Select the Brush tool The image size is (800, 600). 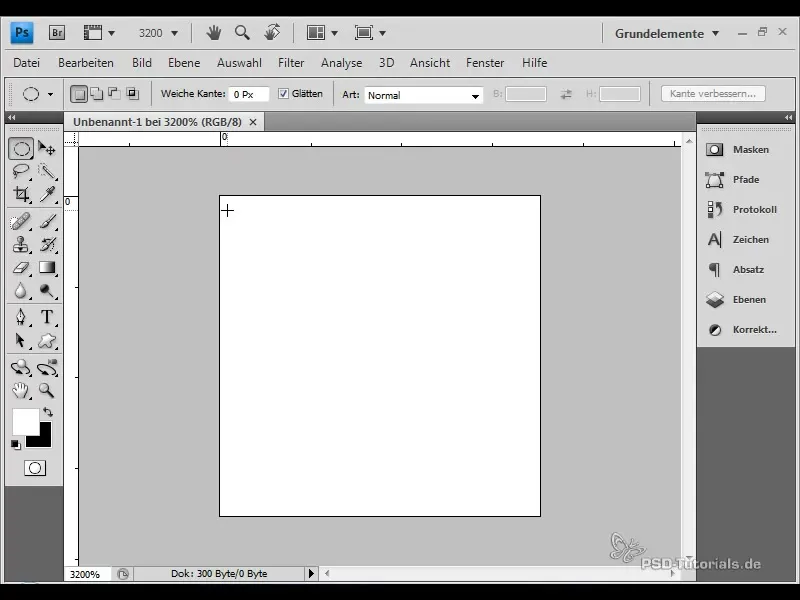pos(47,221)
